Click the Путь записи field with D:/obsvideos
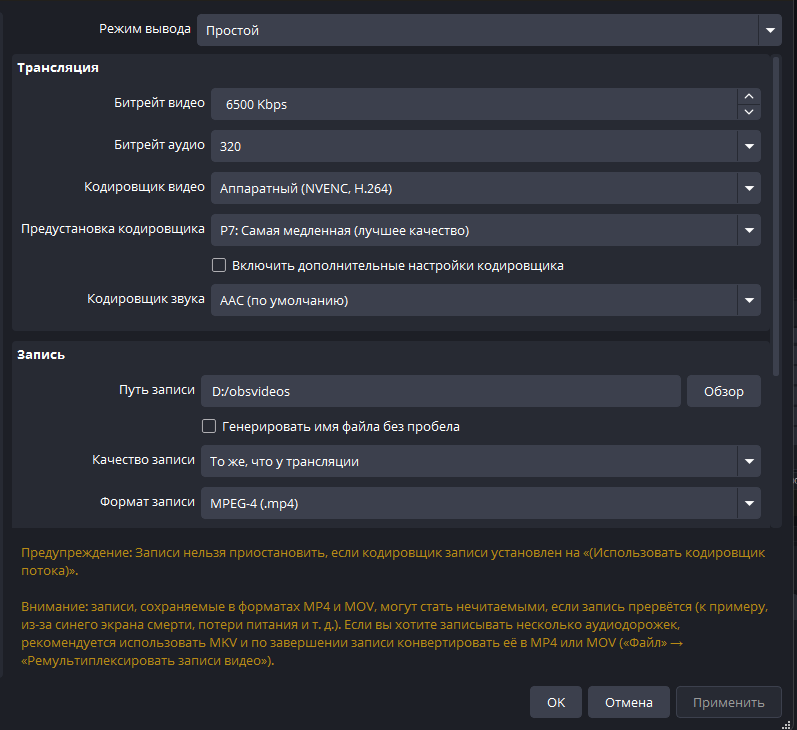 coord(440,391)
